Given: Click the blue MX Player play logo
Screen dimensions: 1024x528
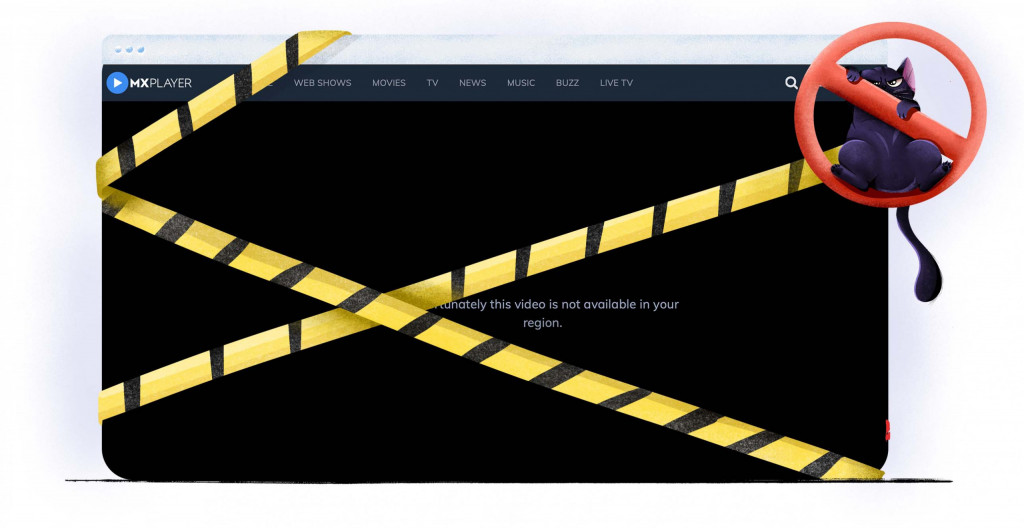Looking at the screenshot, I should point(117,83).
